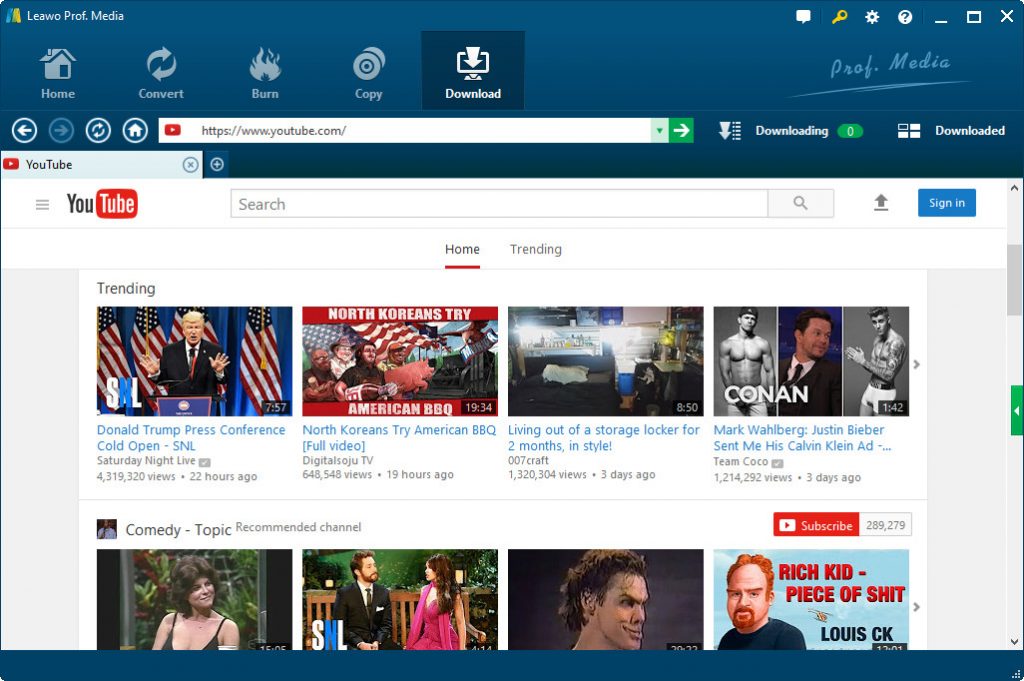Open the registration key icon

pos(839,16)
